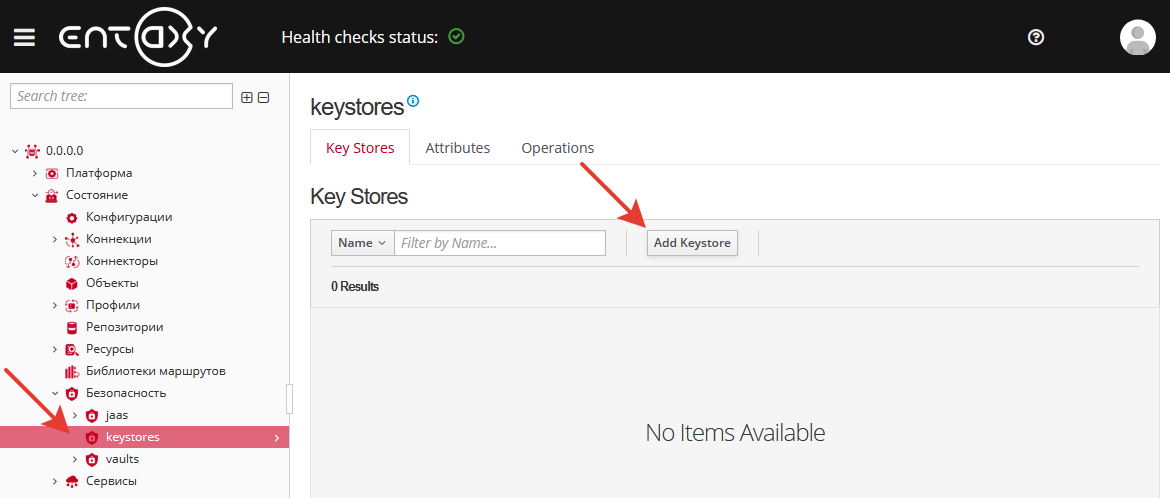Click the Add Keystore button
1170x498 pixels.
point(692,243)
